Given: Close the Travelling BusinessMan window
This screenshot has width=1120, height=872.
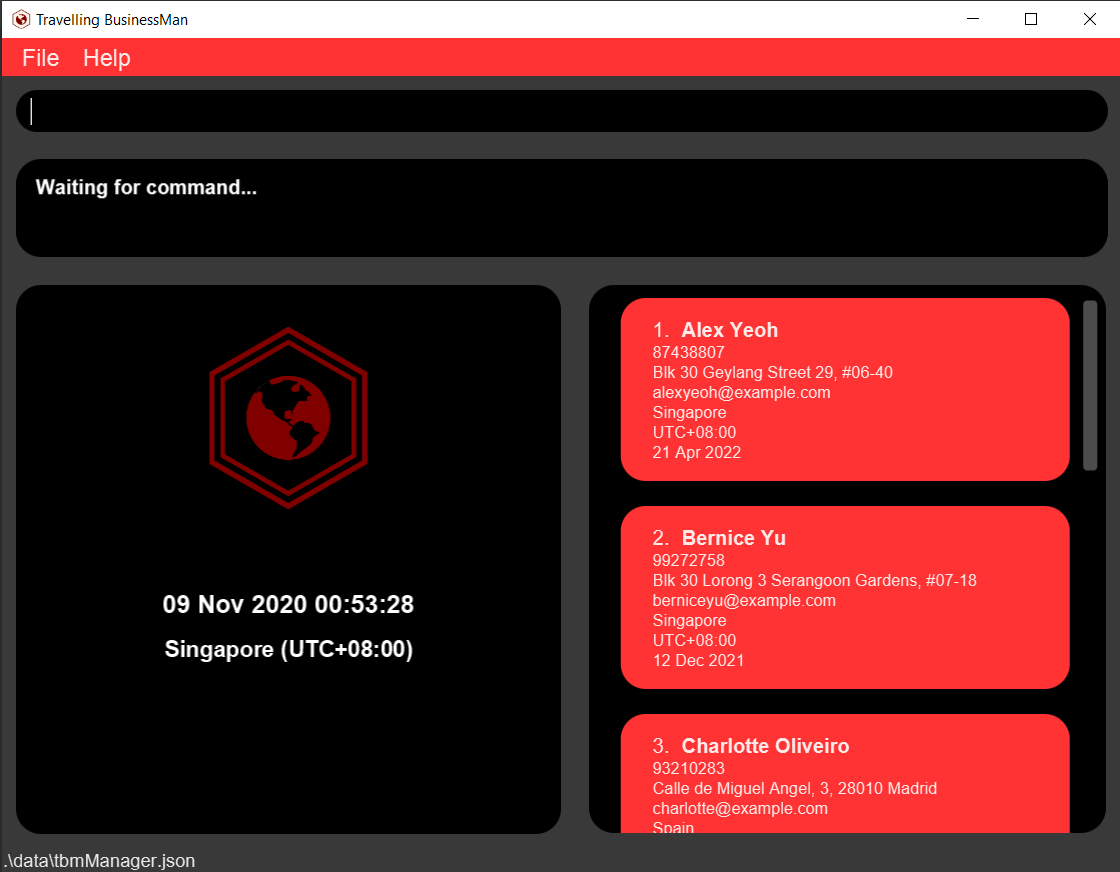Looking at the screenshot, I should tap(1090, 19).
